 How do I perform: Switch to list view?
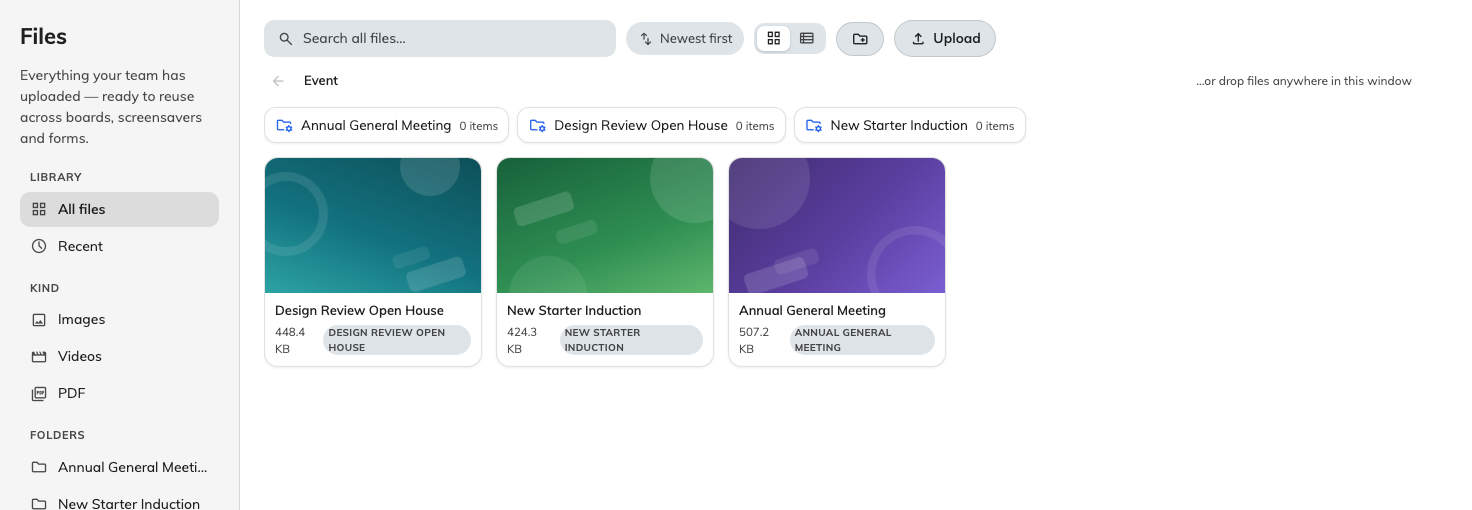(807, 39)
